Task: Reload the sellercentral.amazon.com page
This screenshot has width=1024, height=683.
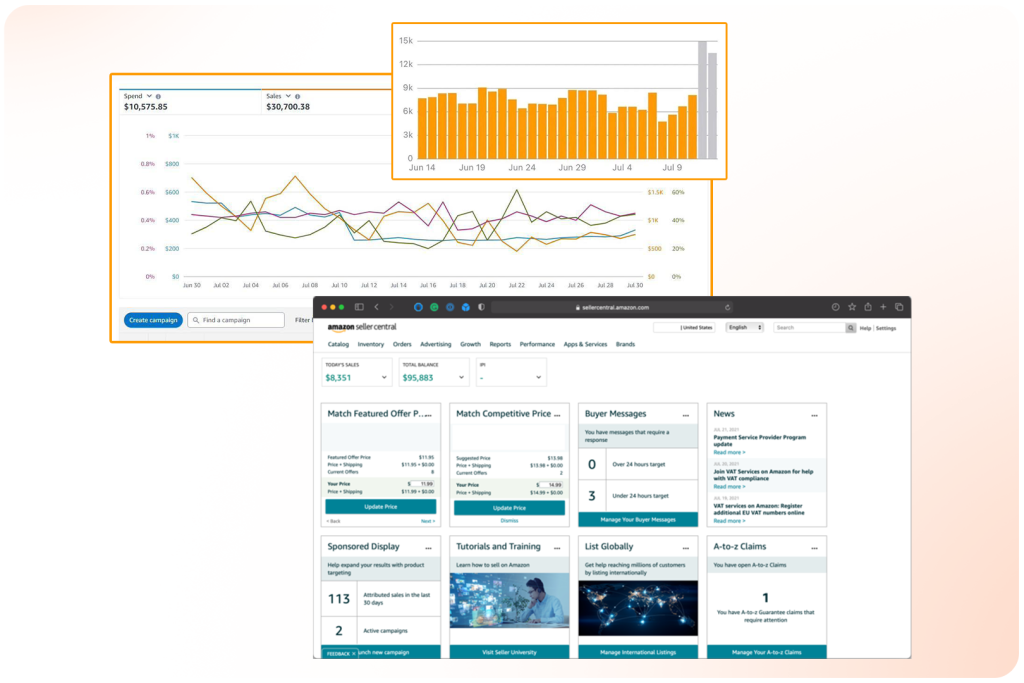Action: point(727,307)
